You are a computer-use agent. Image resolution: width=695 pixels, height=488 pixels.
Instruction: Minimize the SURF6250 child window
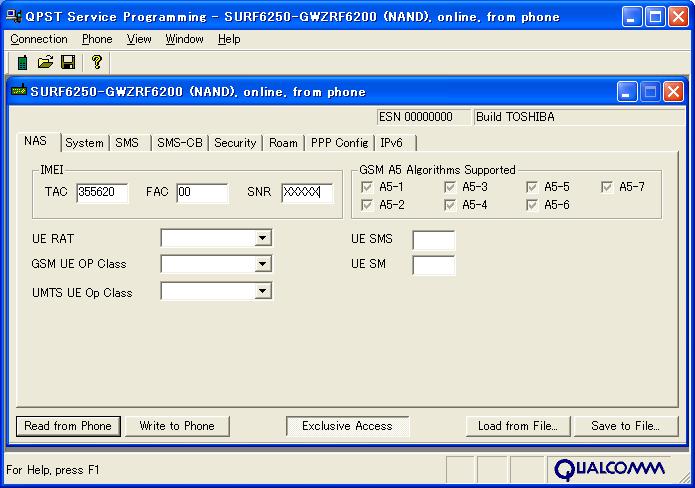point(627,91)
